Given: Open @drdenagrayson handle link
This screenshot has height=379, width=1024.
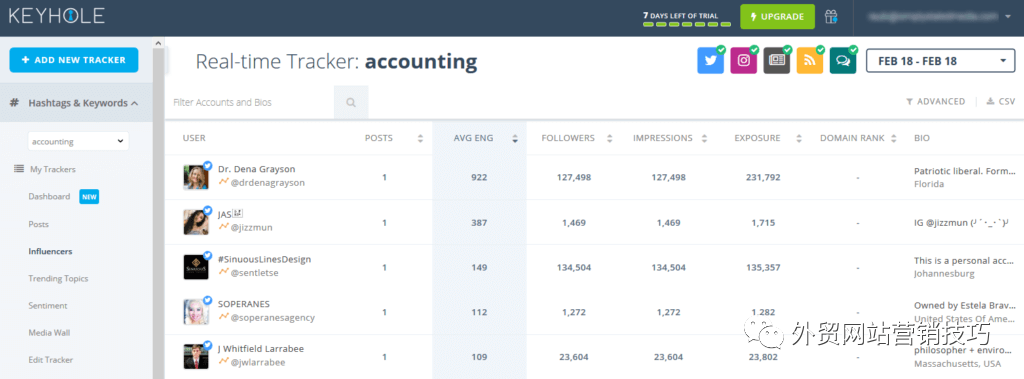Looking at the screenshot, I should point(268,183).
